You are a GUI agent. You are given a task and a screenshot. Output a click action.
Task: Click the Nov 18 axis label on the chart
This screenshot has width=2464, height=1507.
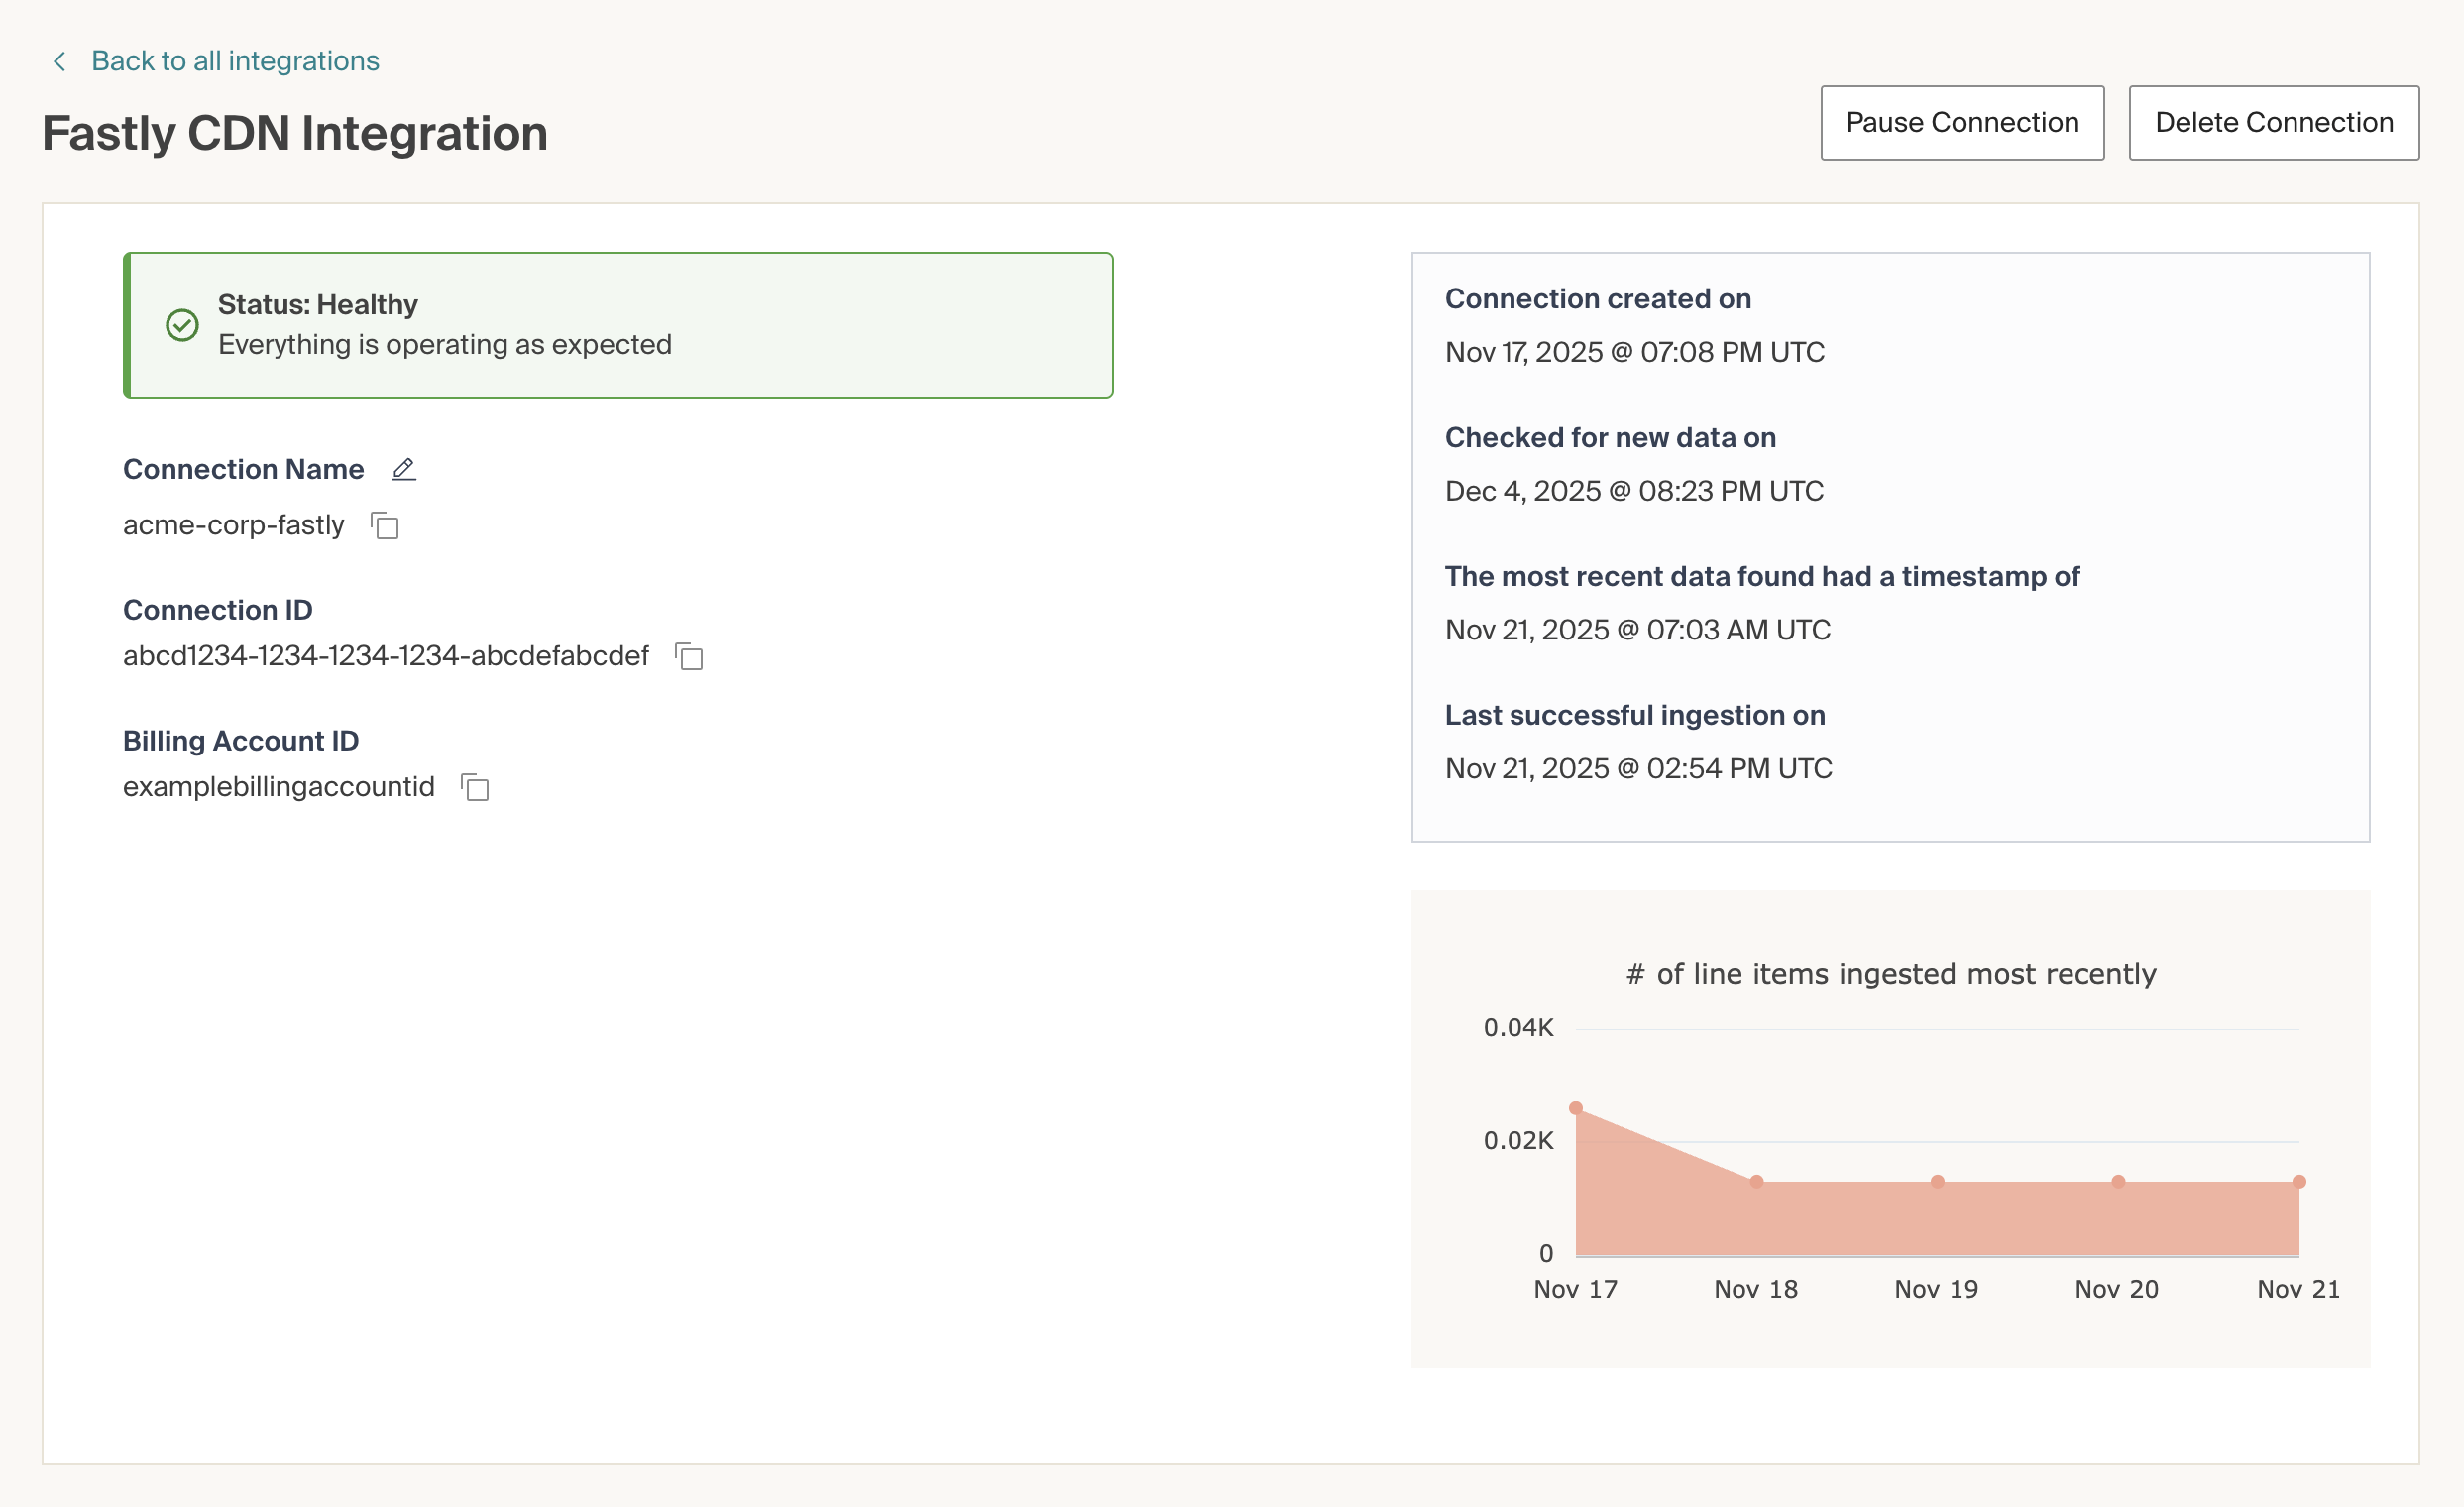1755,1289
